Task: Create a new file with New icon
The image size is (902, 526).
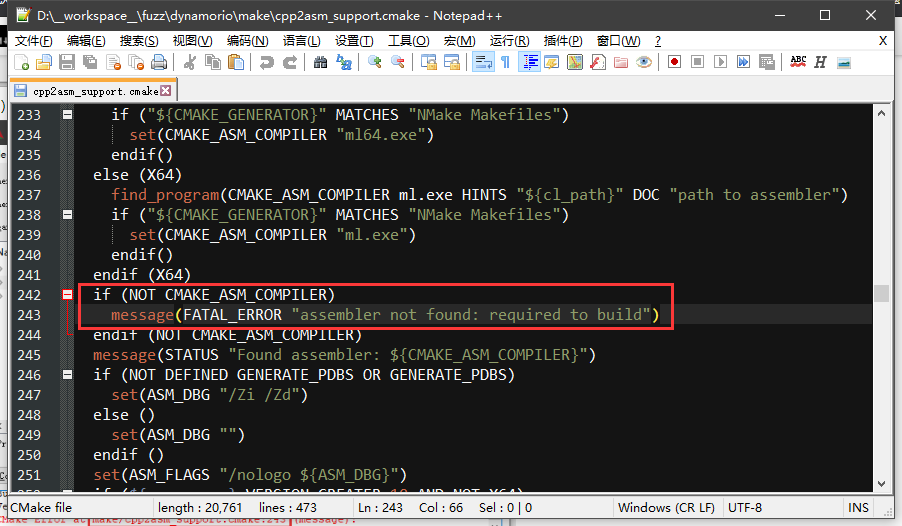Action: pyautogui.click(x=21, y=62)
